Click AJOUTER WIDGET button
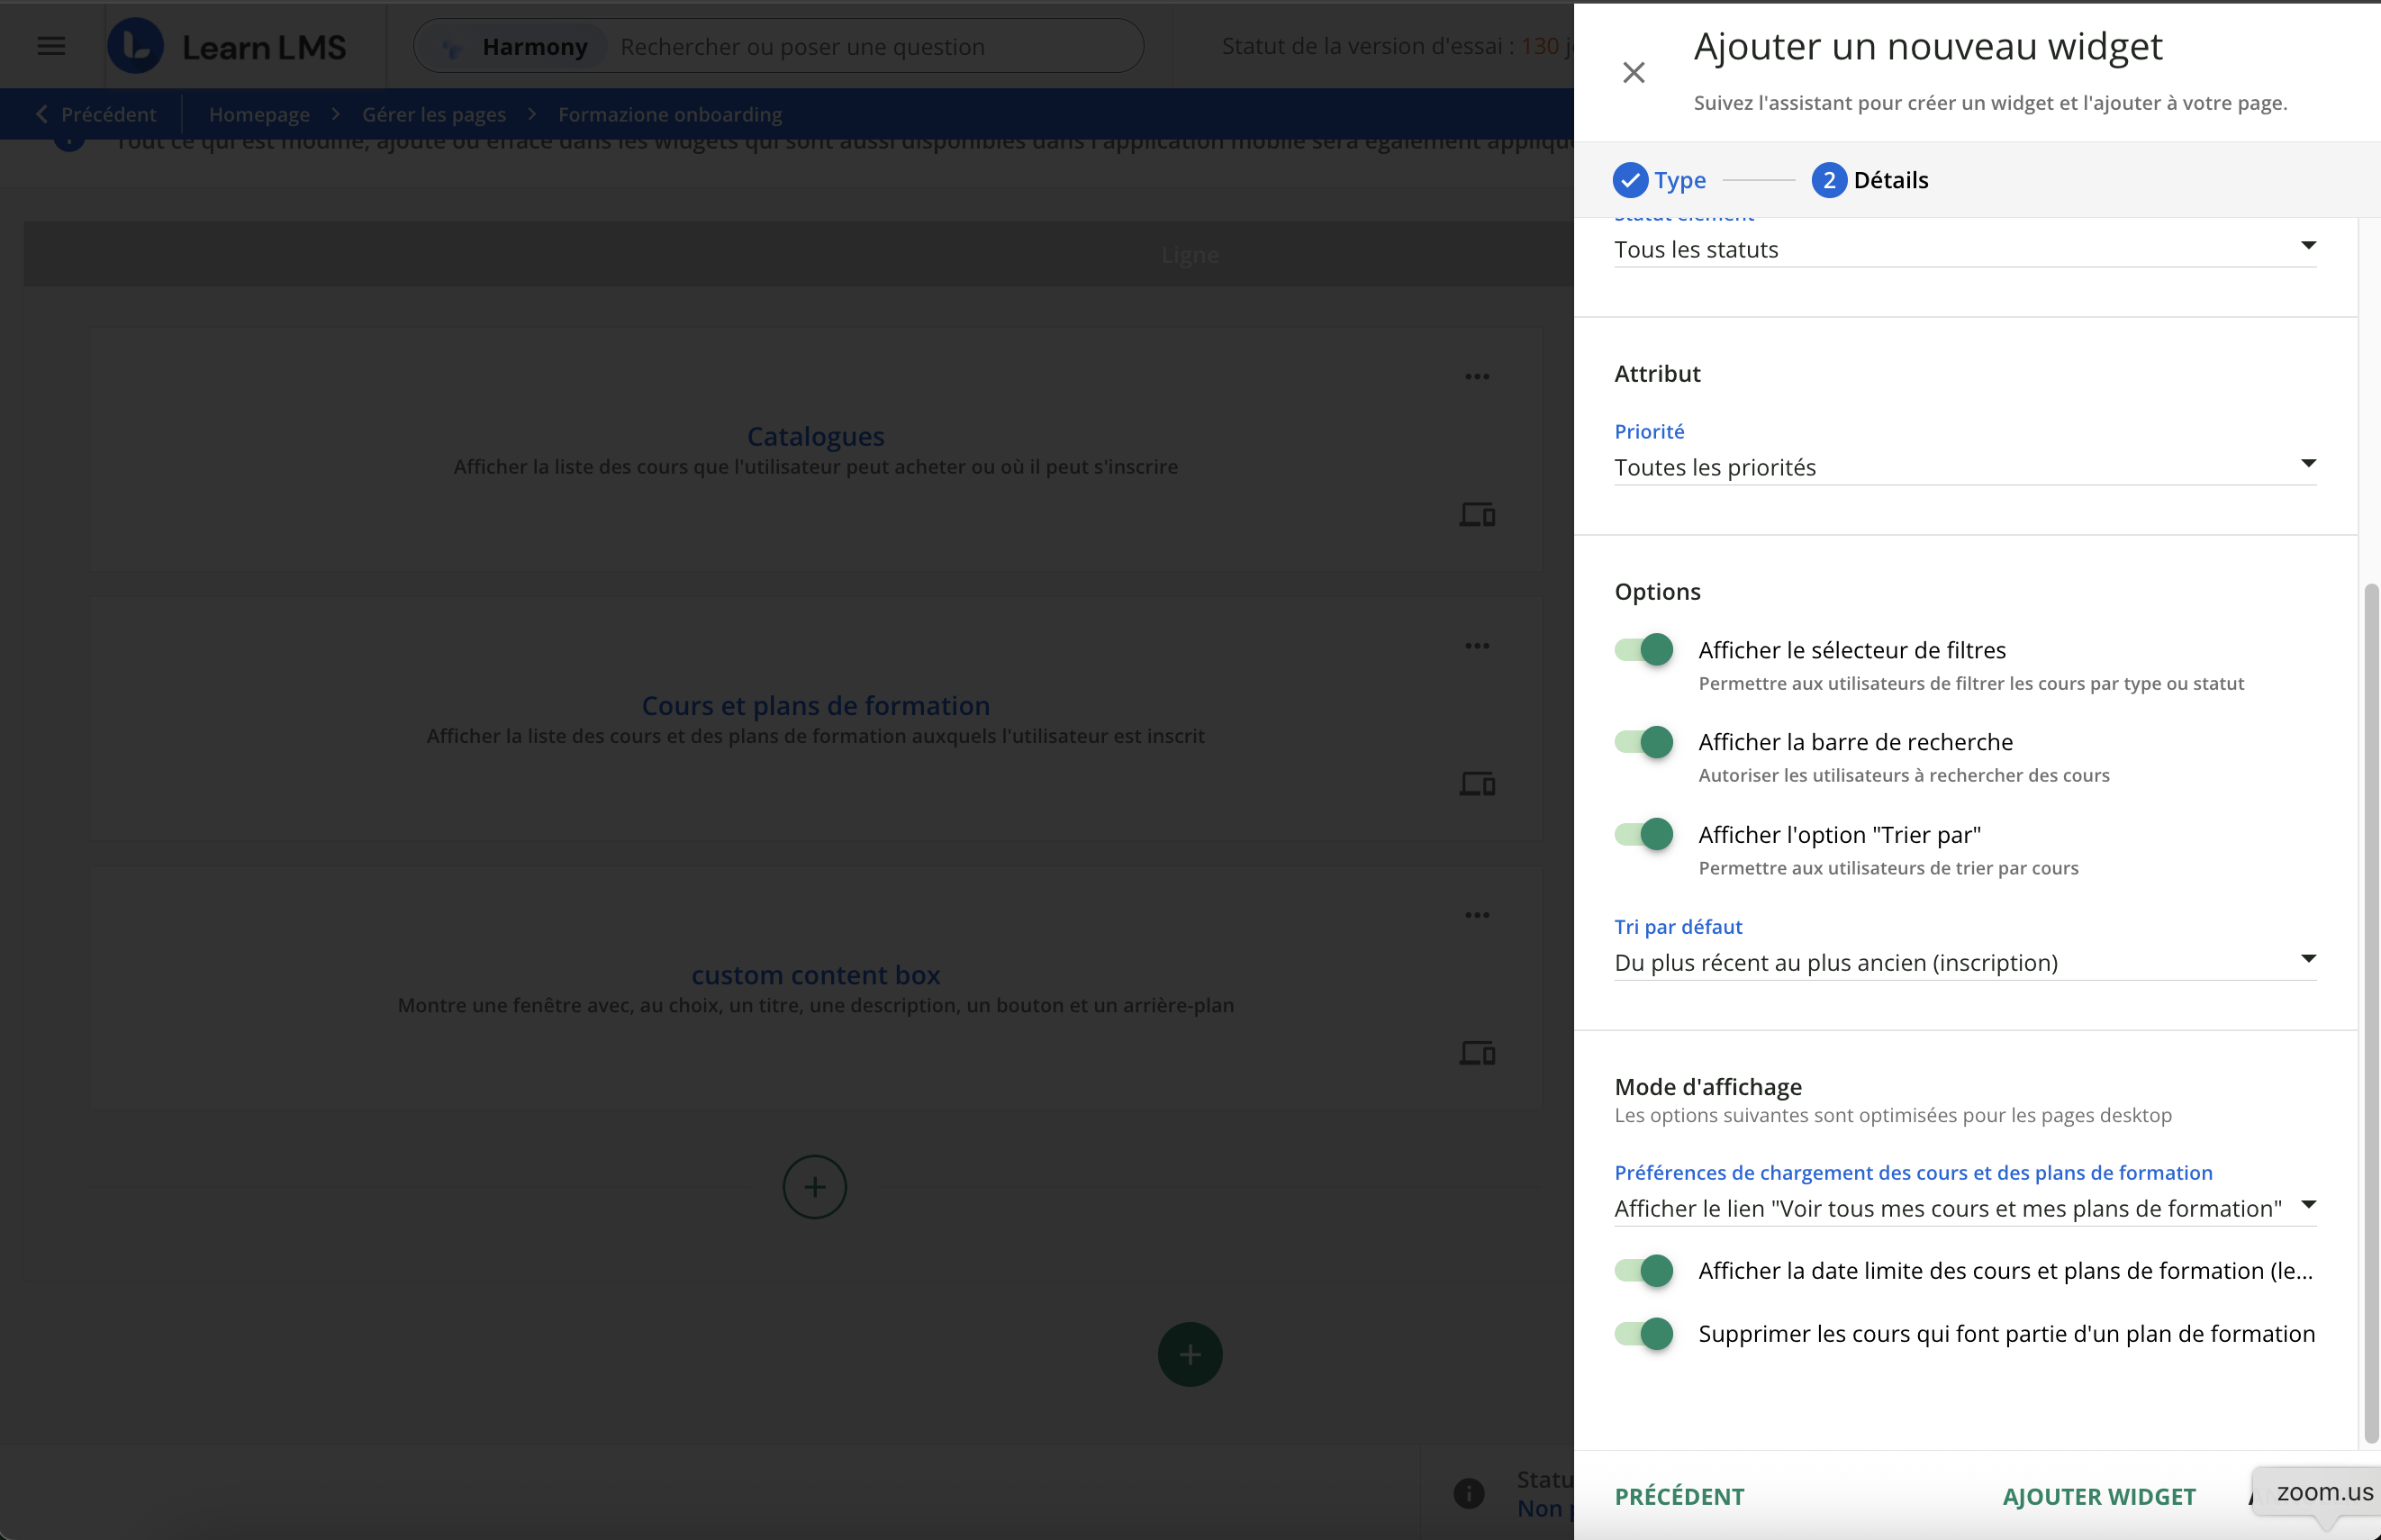 coord(2098,1496)
